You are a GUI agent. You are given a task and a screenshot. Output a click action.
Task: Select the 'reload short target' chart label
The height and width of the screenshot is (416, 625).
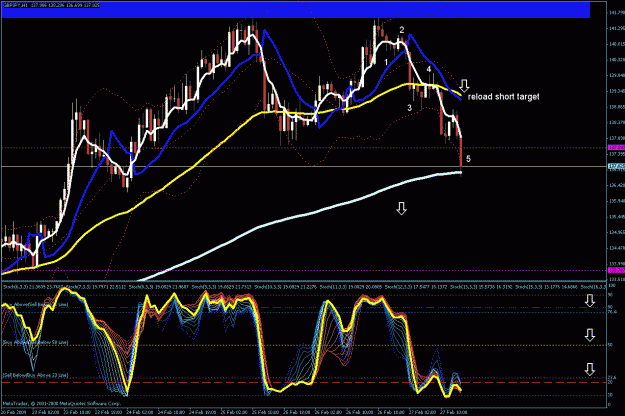(503, 97)
